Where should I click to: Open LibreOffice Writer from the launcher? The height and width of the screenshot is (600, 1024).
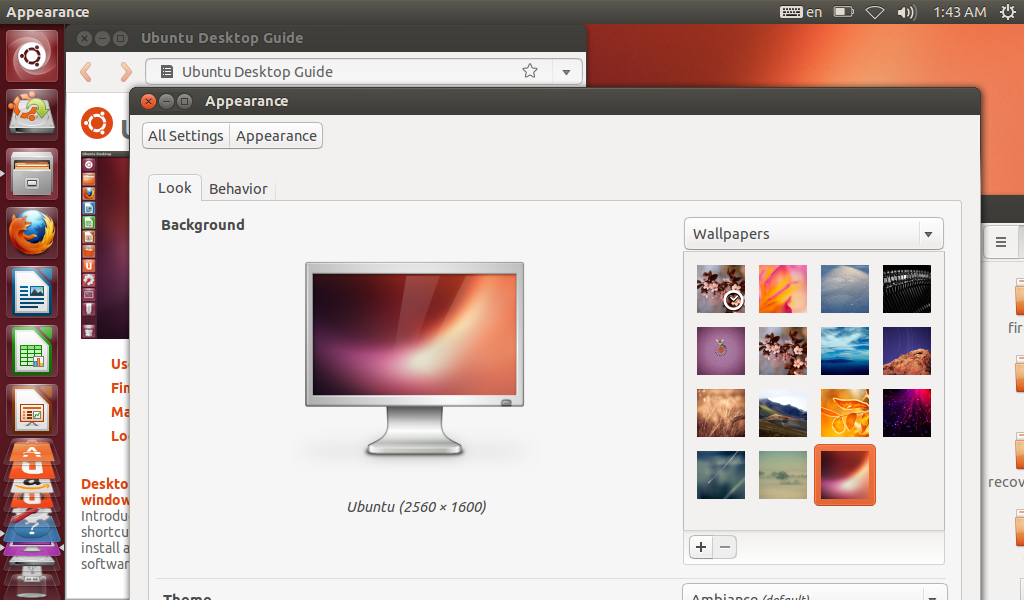click(33, 292)
